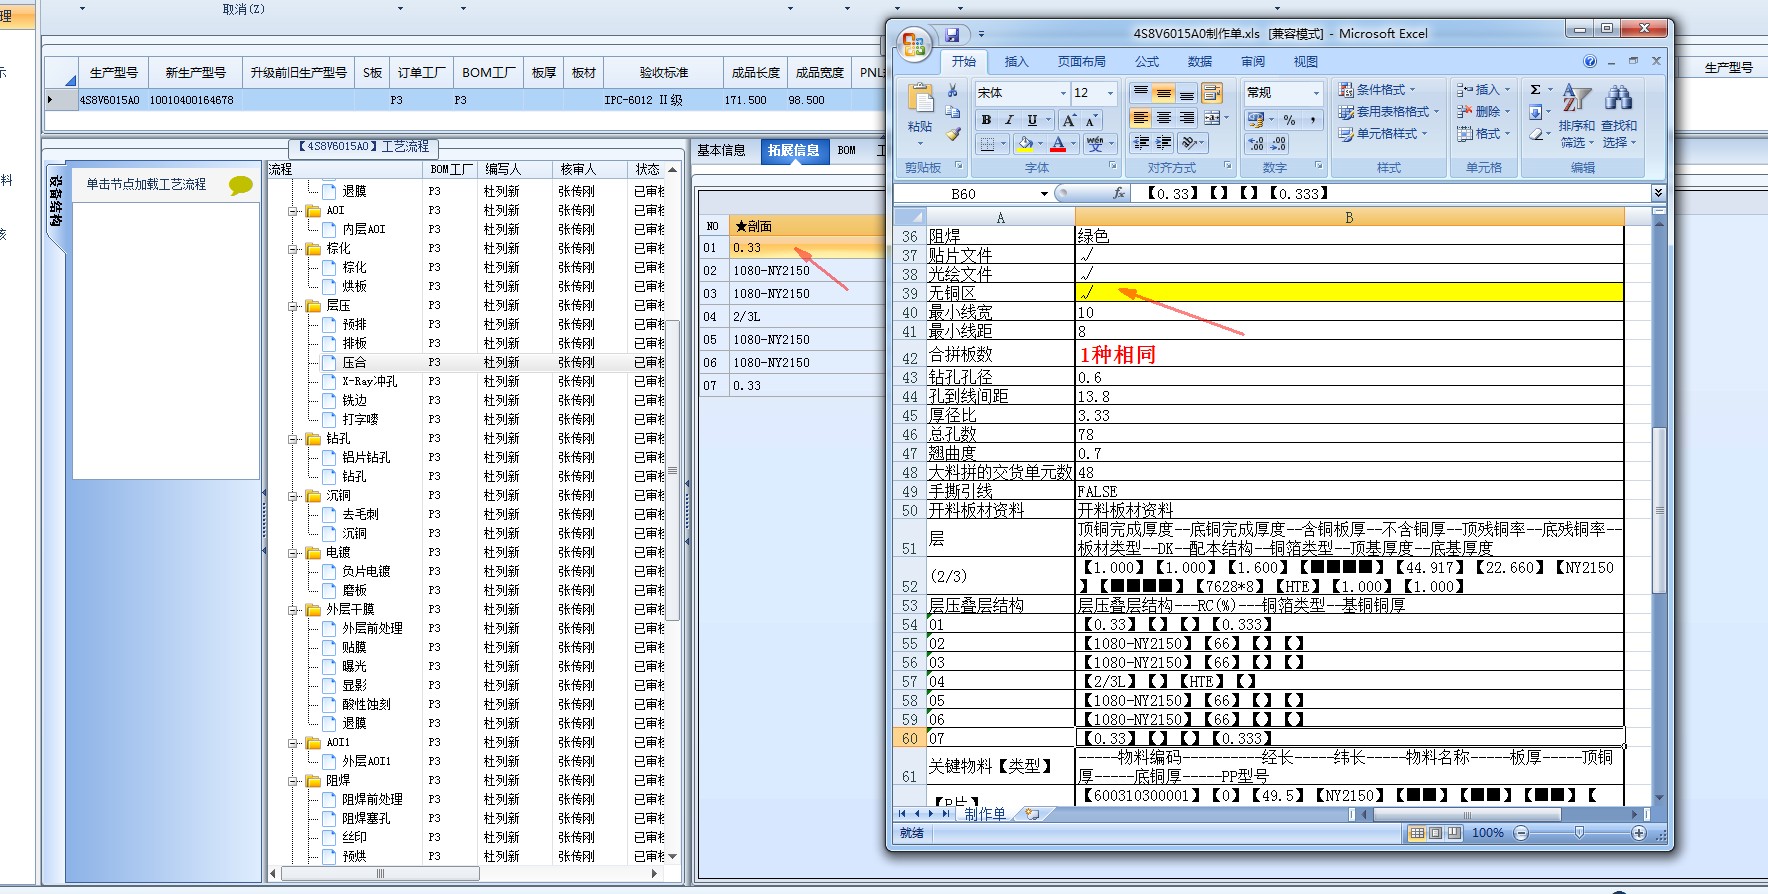The image size is (1768, 894).
Task: Open Excel help question mark
Action: point(1590,61)
